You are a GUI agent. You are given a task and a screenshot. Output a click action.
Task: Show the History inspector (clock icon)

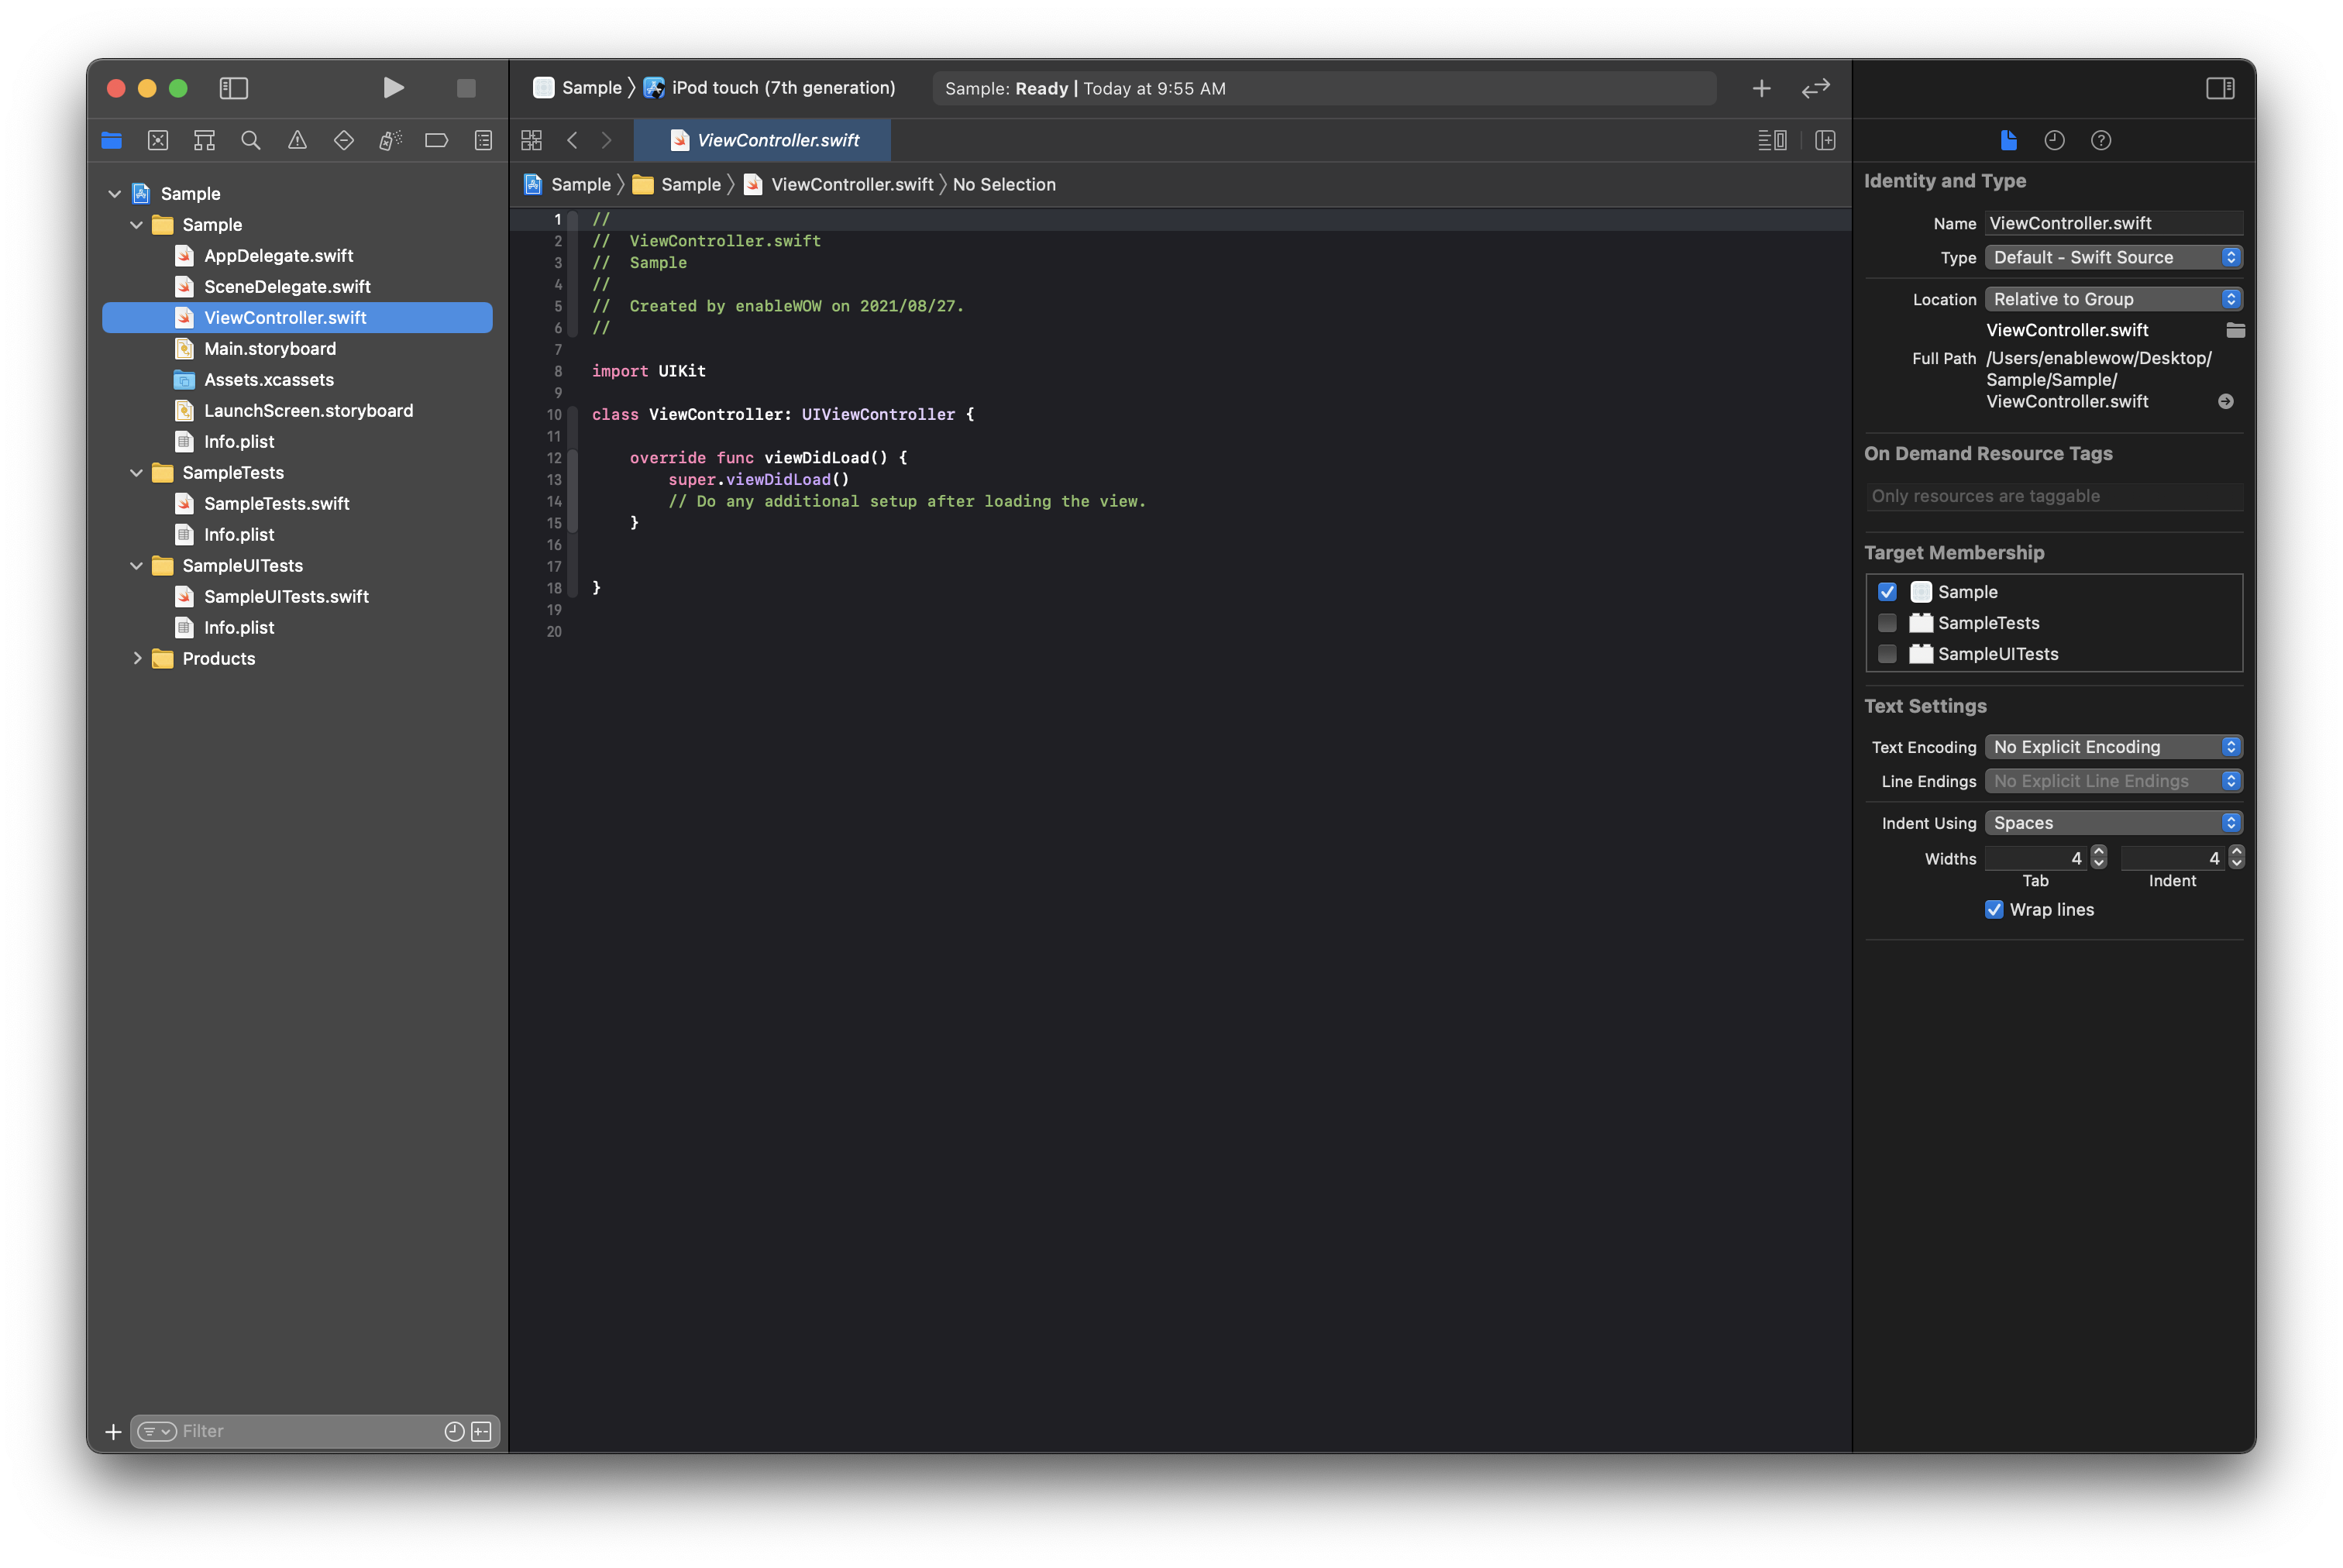(x=2054, y=140)
